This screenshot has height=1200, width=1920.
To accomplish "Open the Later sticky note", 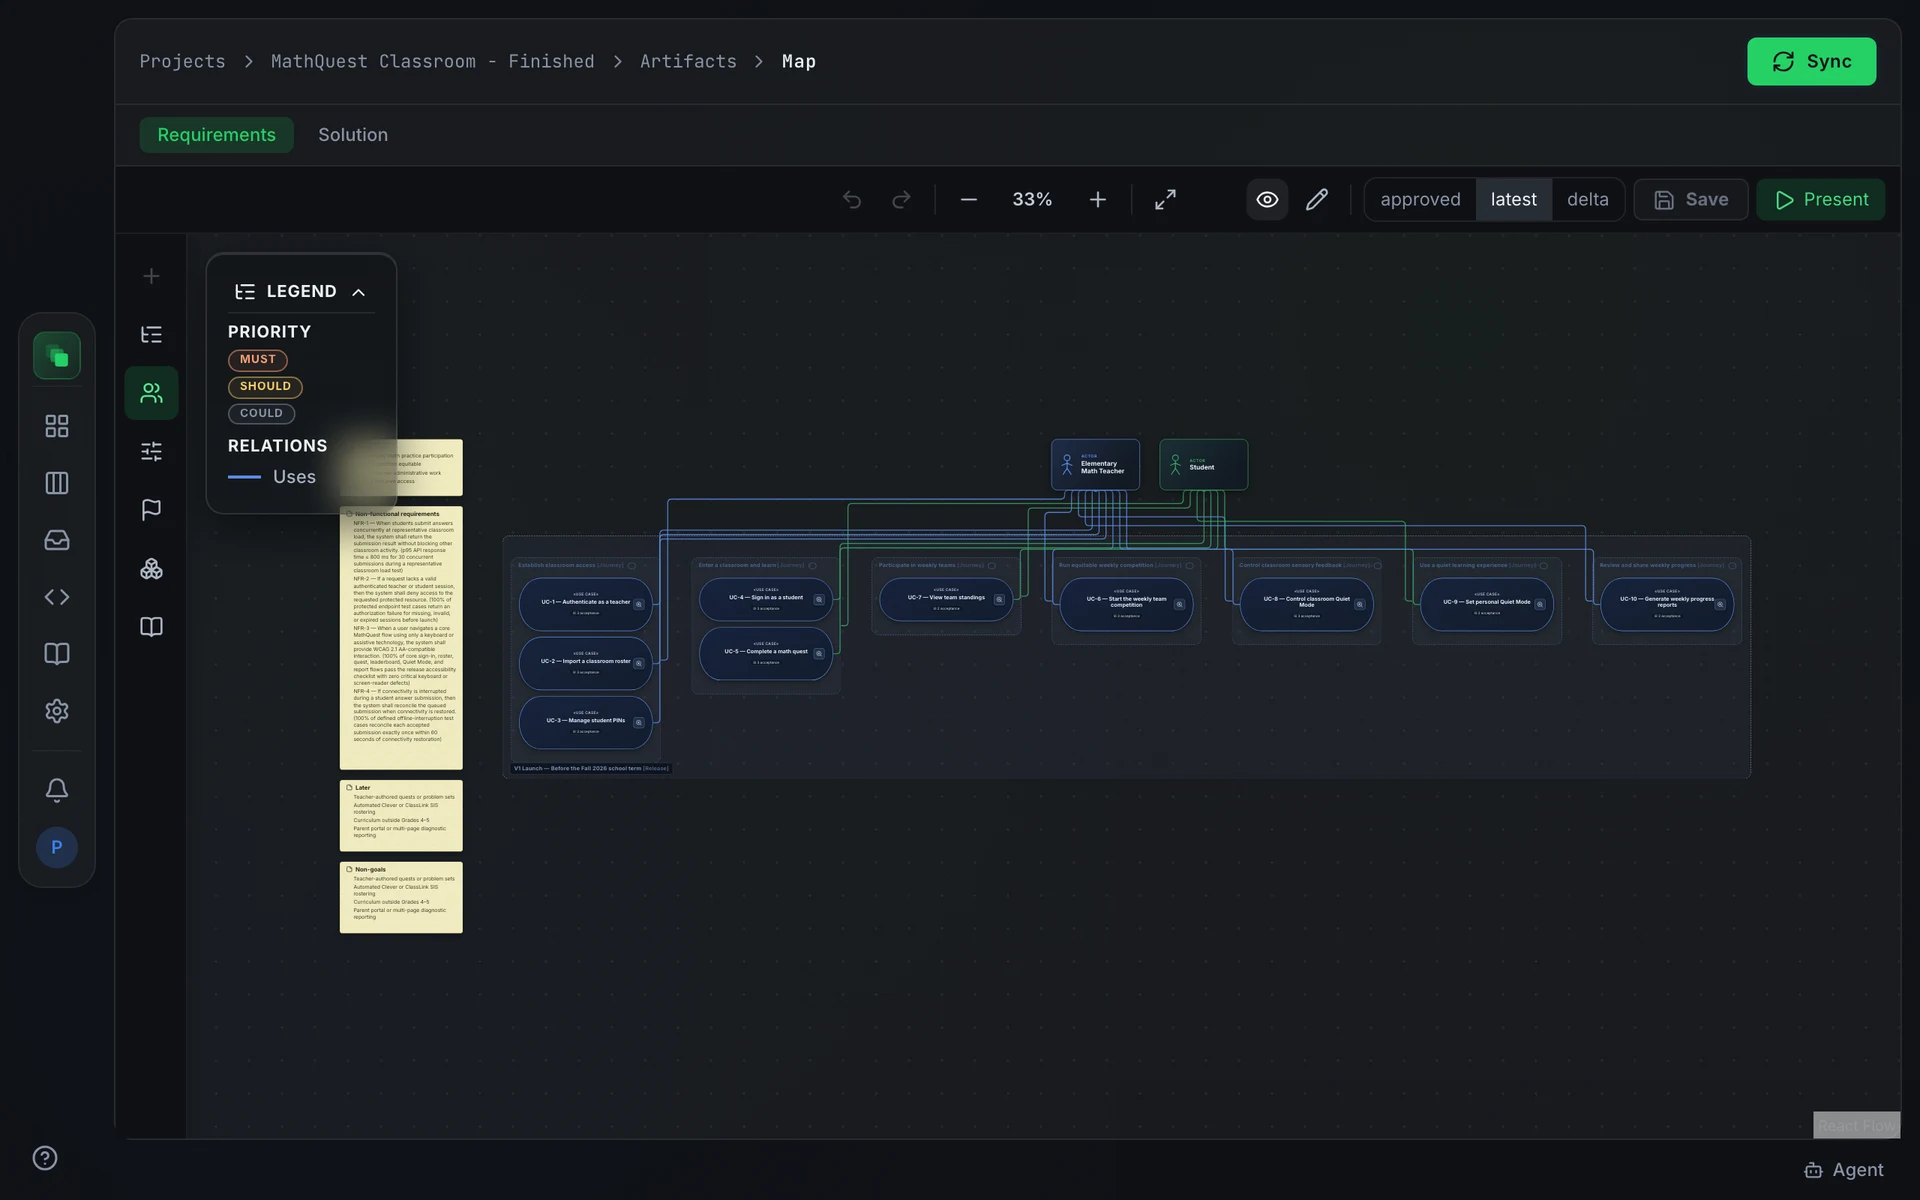I will click(401, 816).
